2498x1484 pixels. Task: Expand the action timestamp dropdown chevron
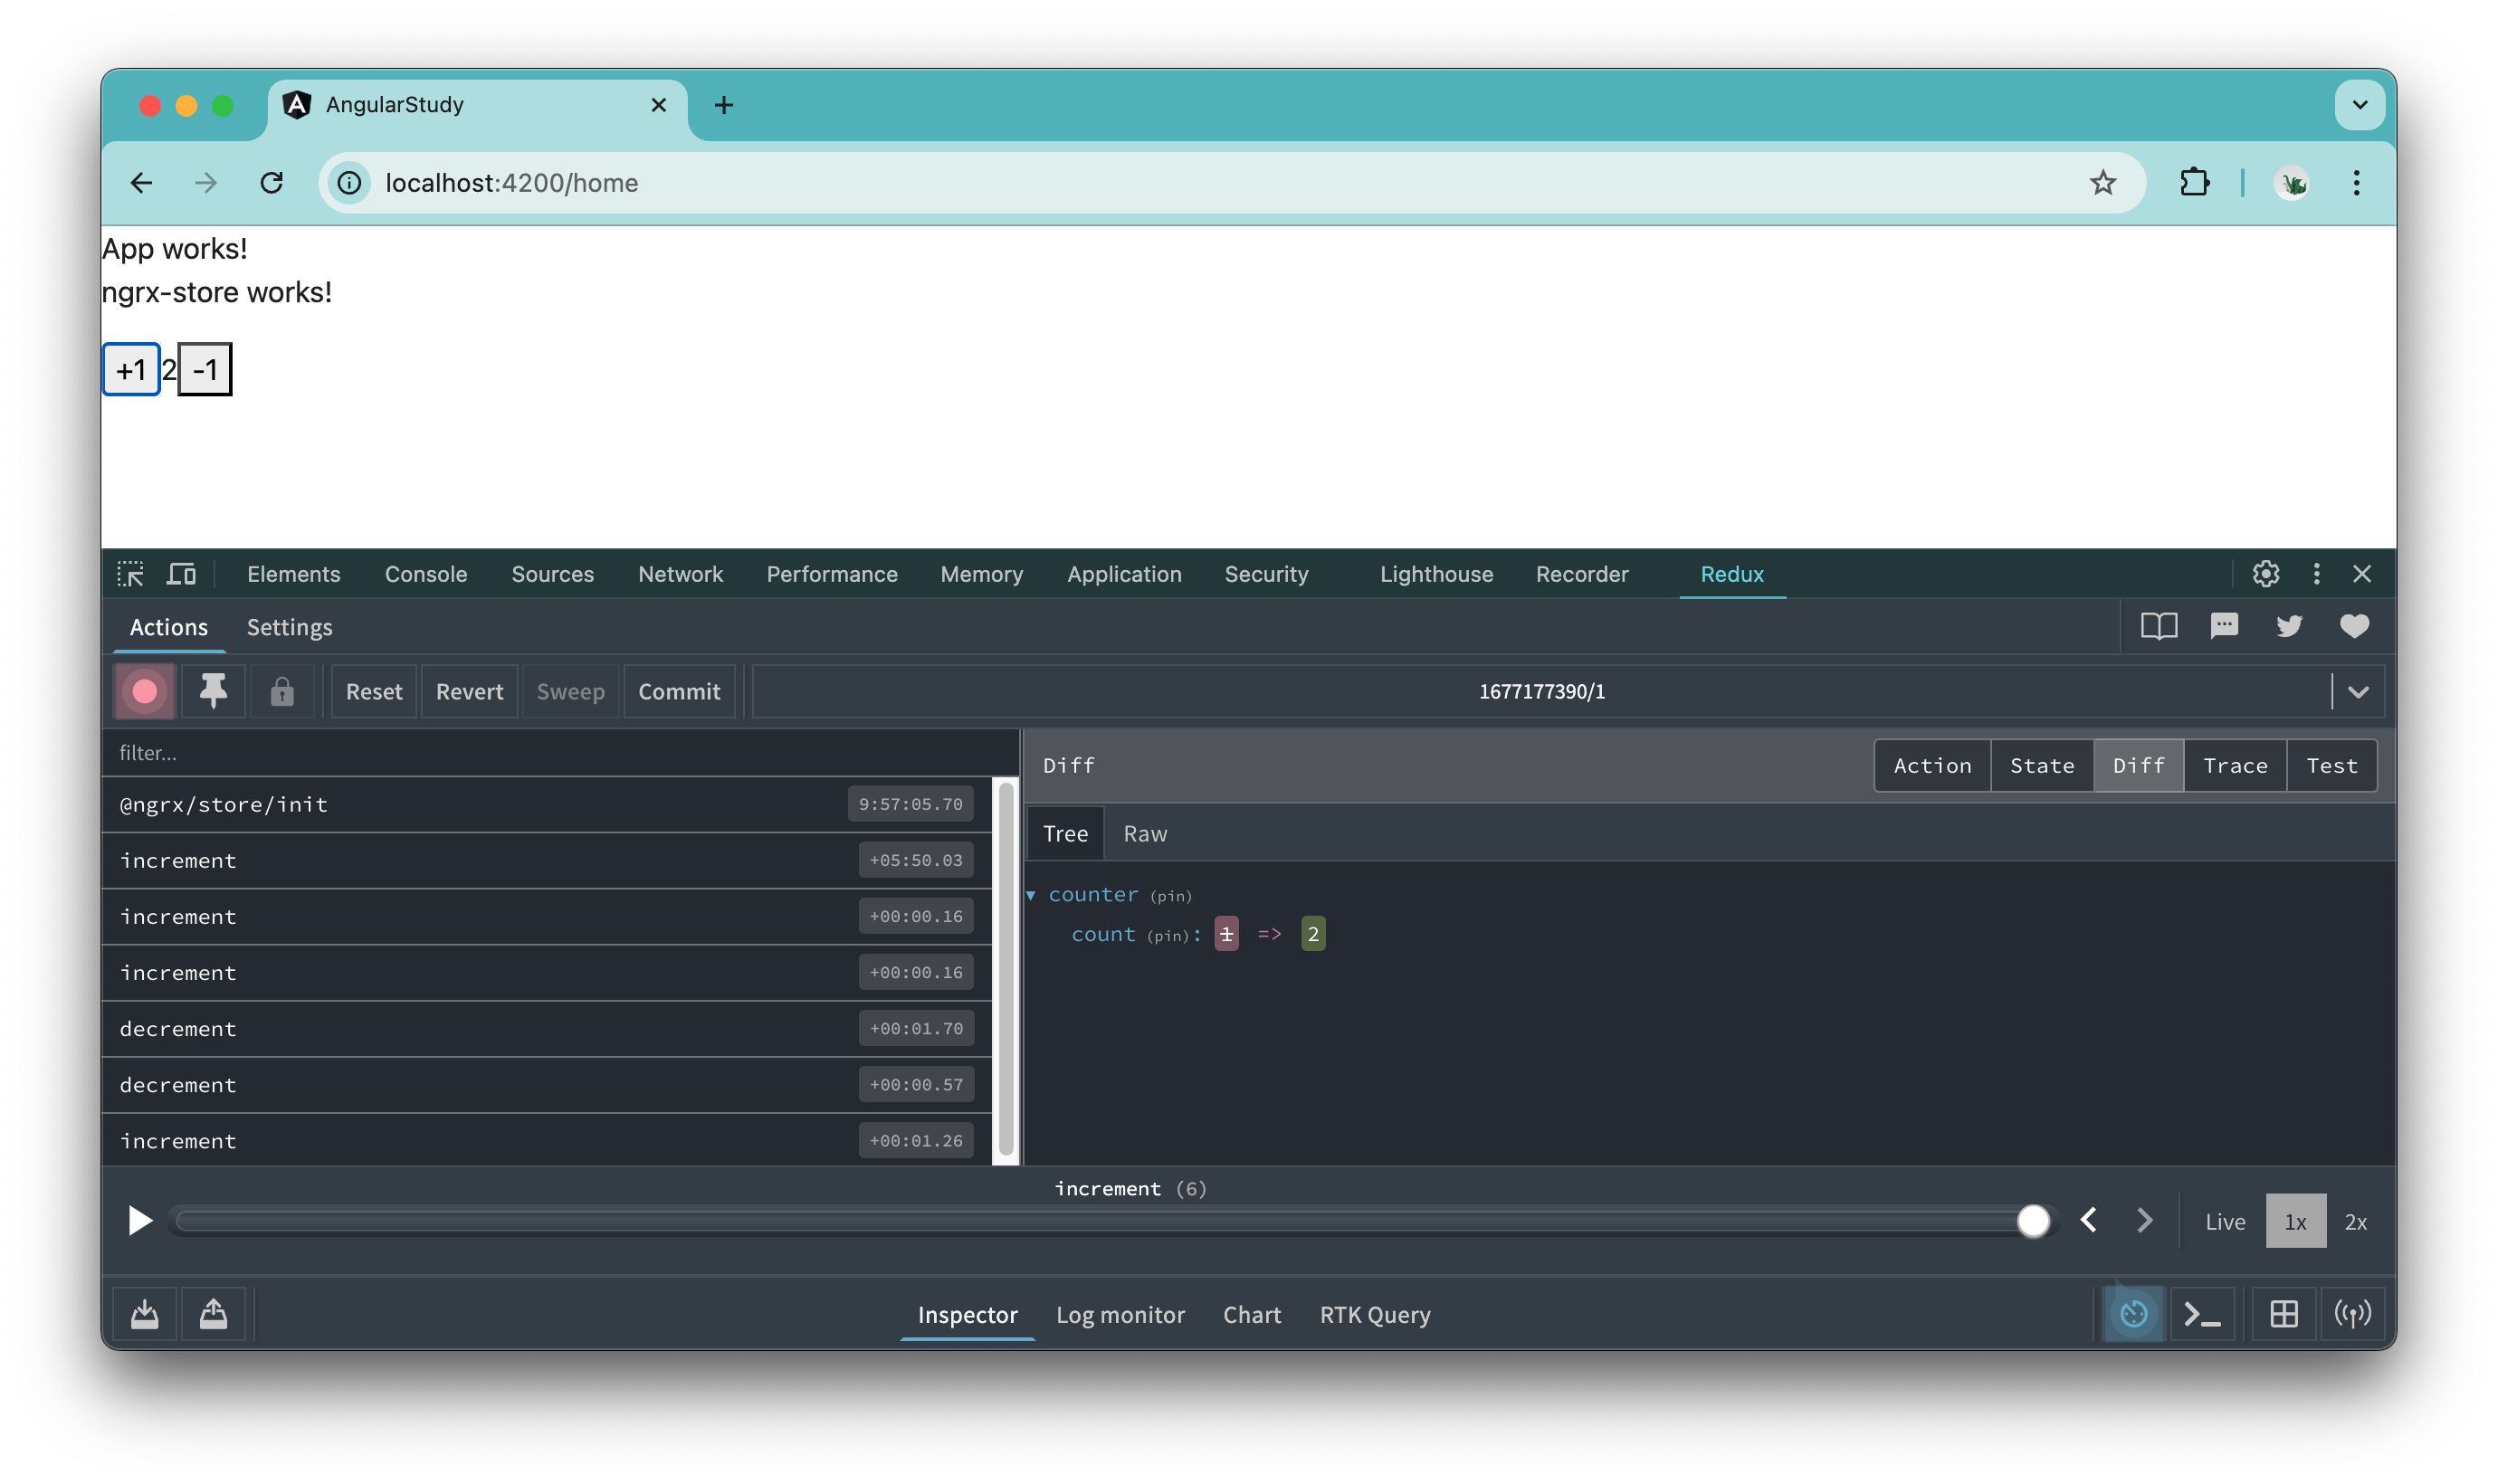point(2359,691)
